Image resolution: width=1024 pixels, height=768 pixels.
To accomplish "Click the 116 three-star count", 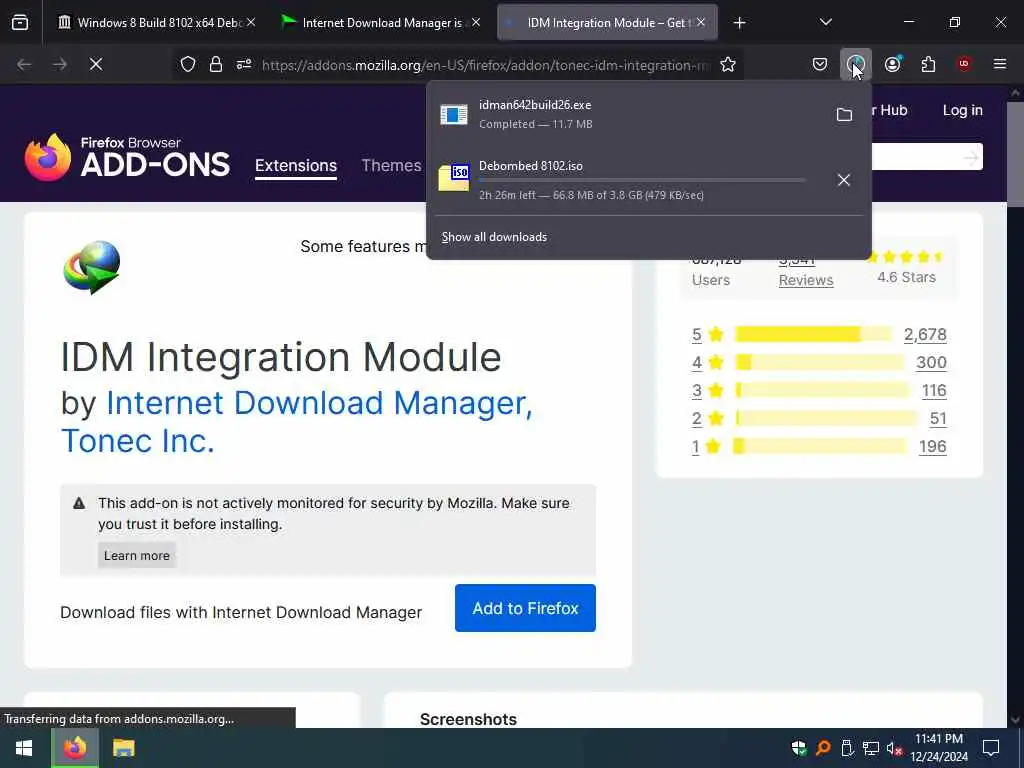I will (x=934, y=391).
